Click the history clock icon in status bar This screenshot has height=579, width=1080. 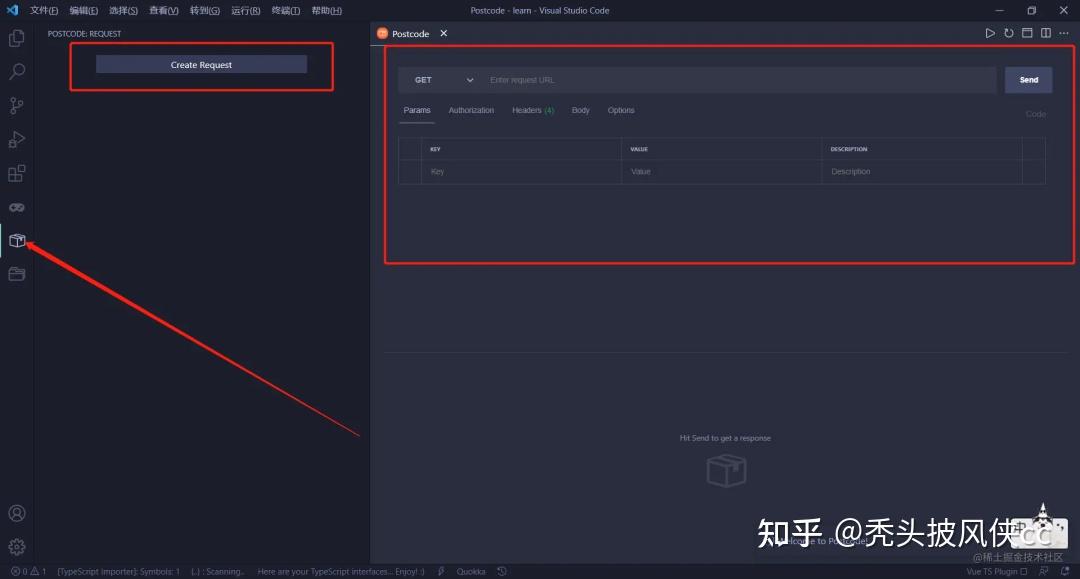(x=502, y=571)
